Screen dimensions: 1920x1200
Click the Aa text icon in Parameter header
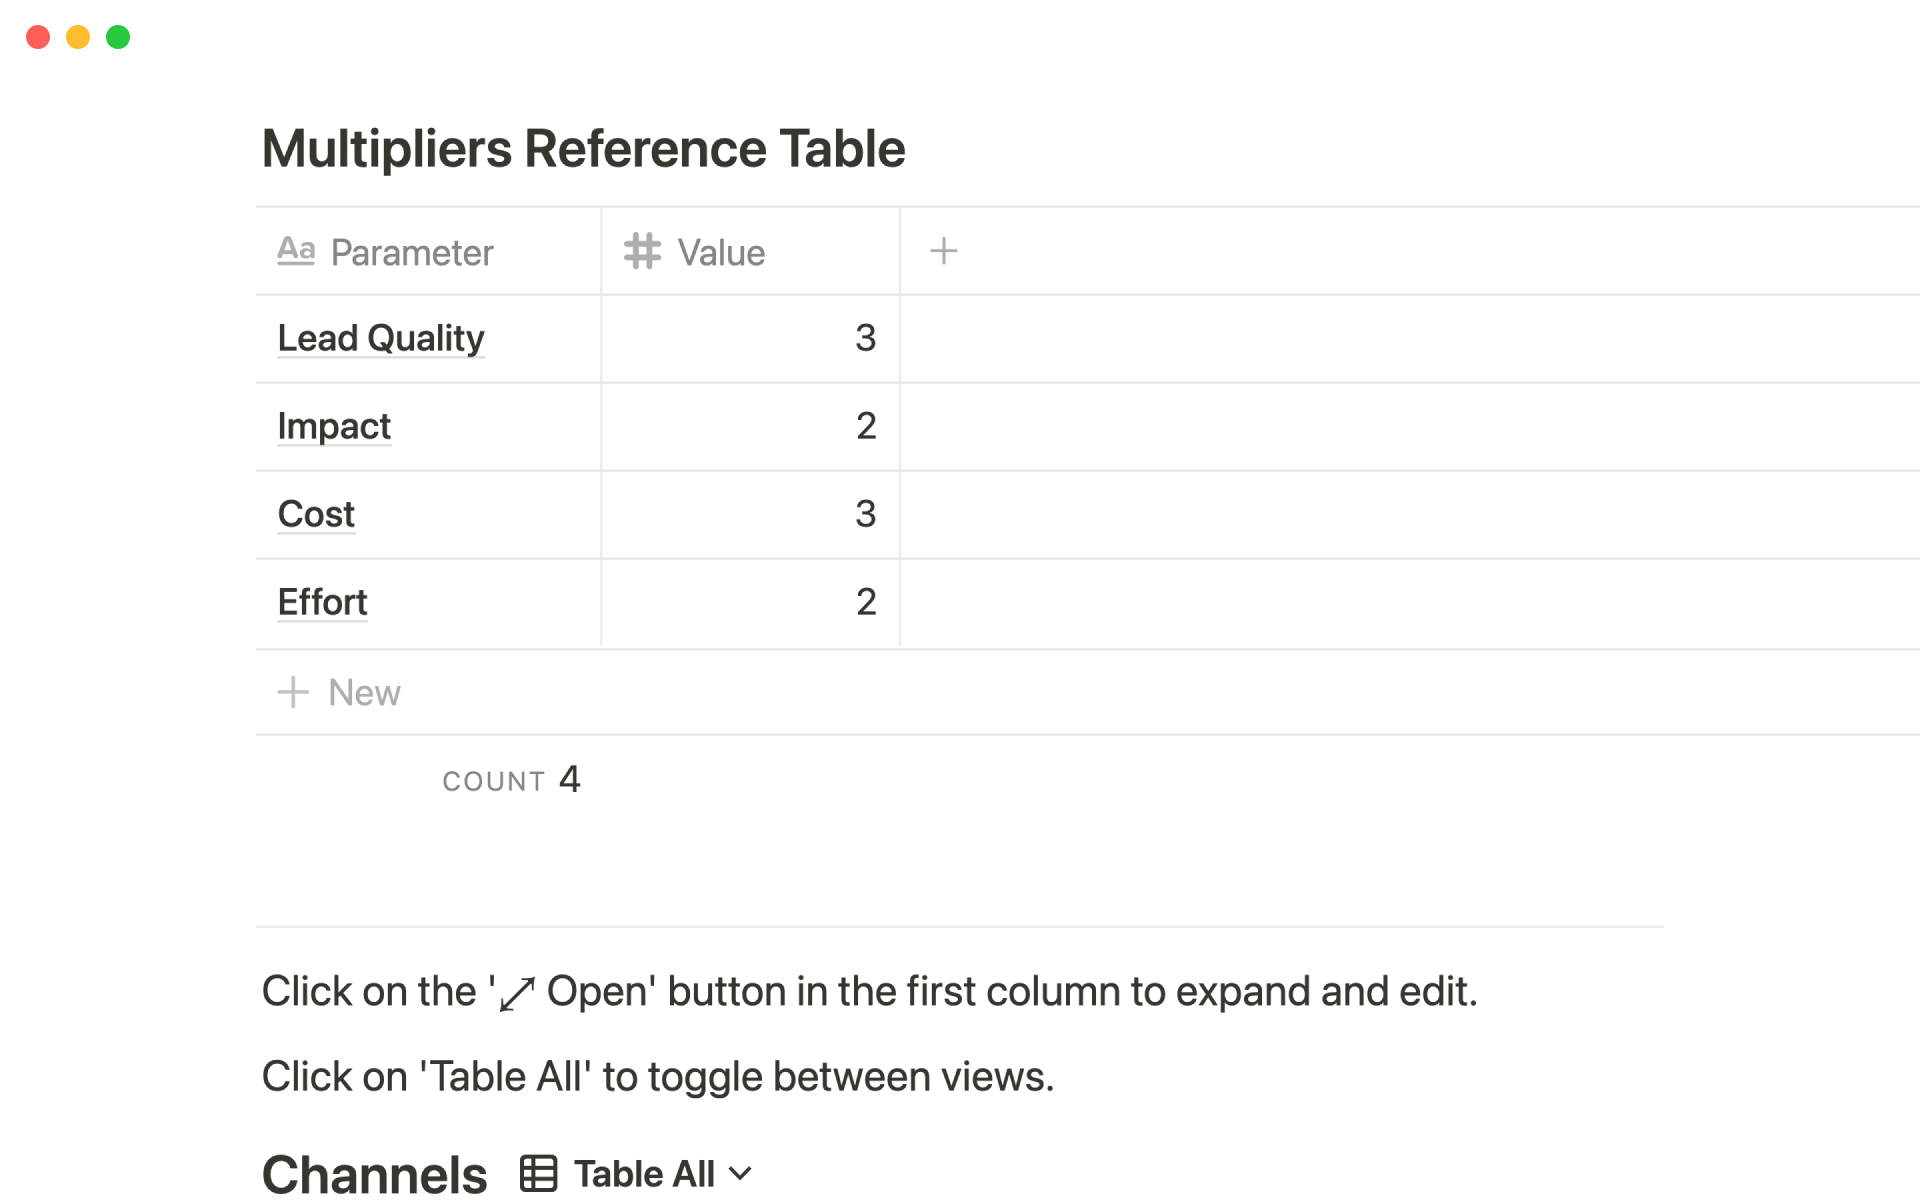296,250
